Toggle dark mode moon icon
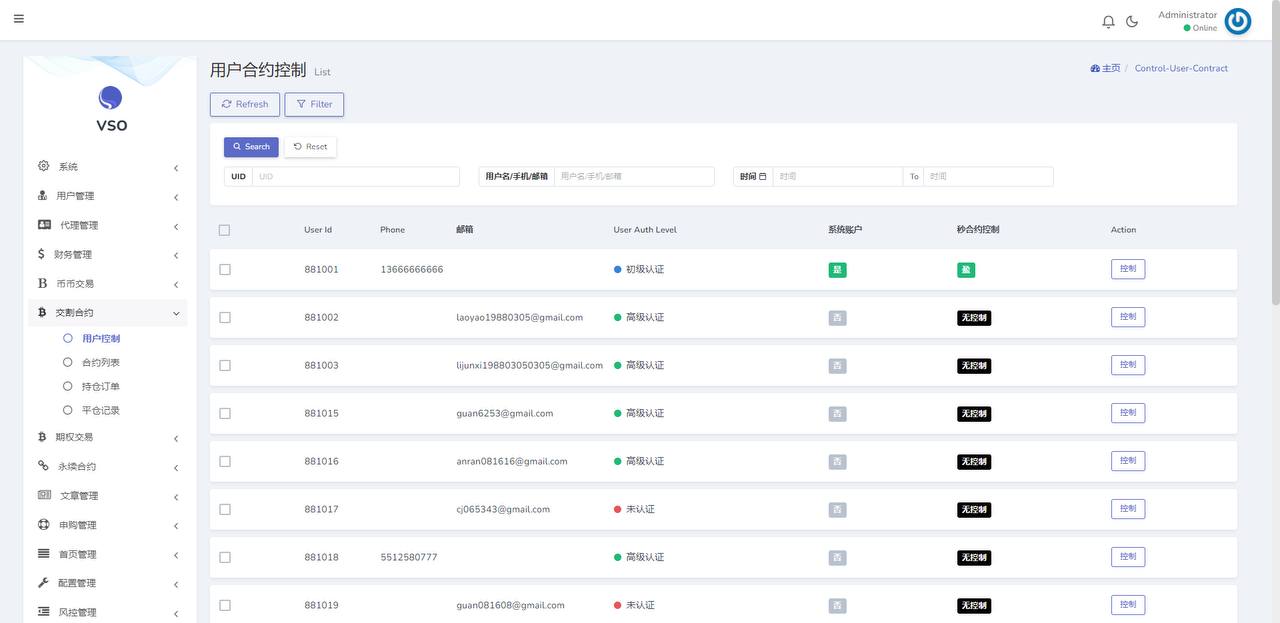Screen dimensions: 1280x623 [1132, 21]
